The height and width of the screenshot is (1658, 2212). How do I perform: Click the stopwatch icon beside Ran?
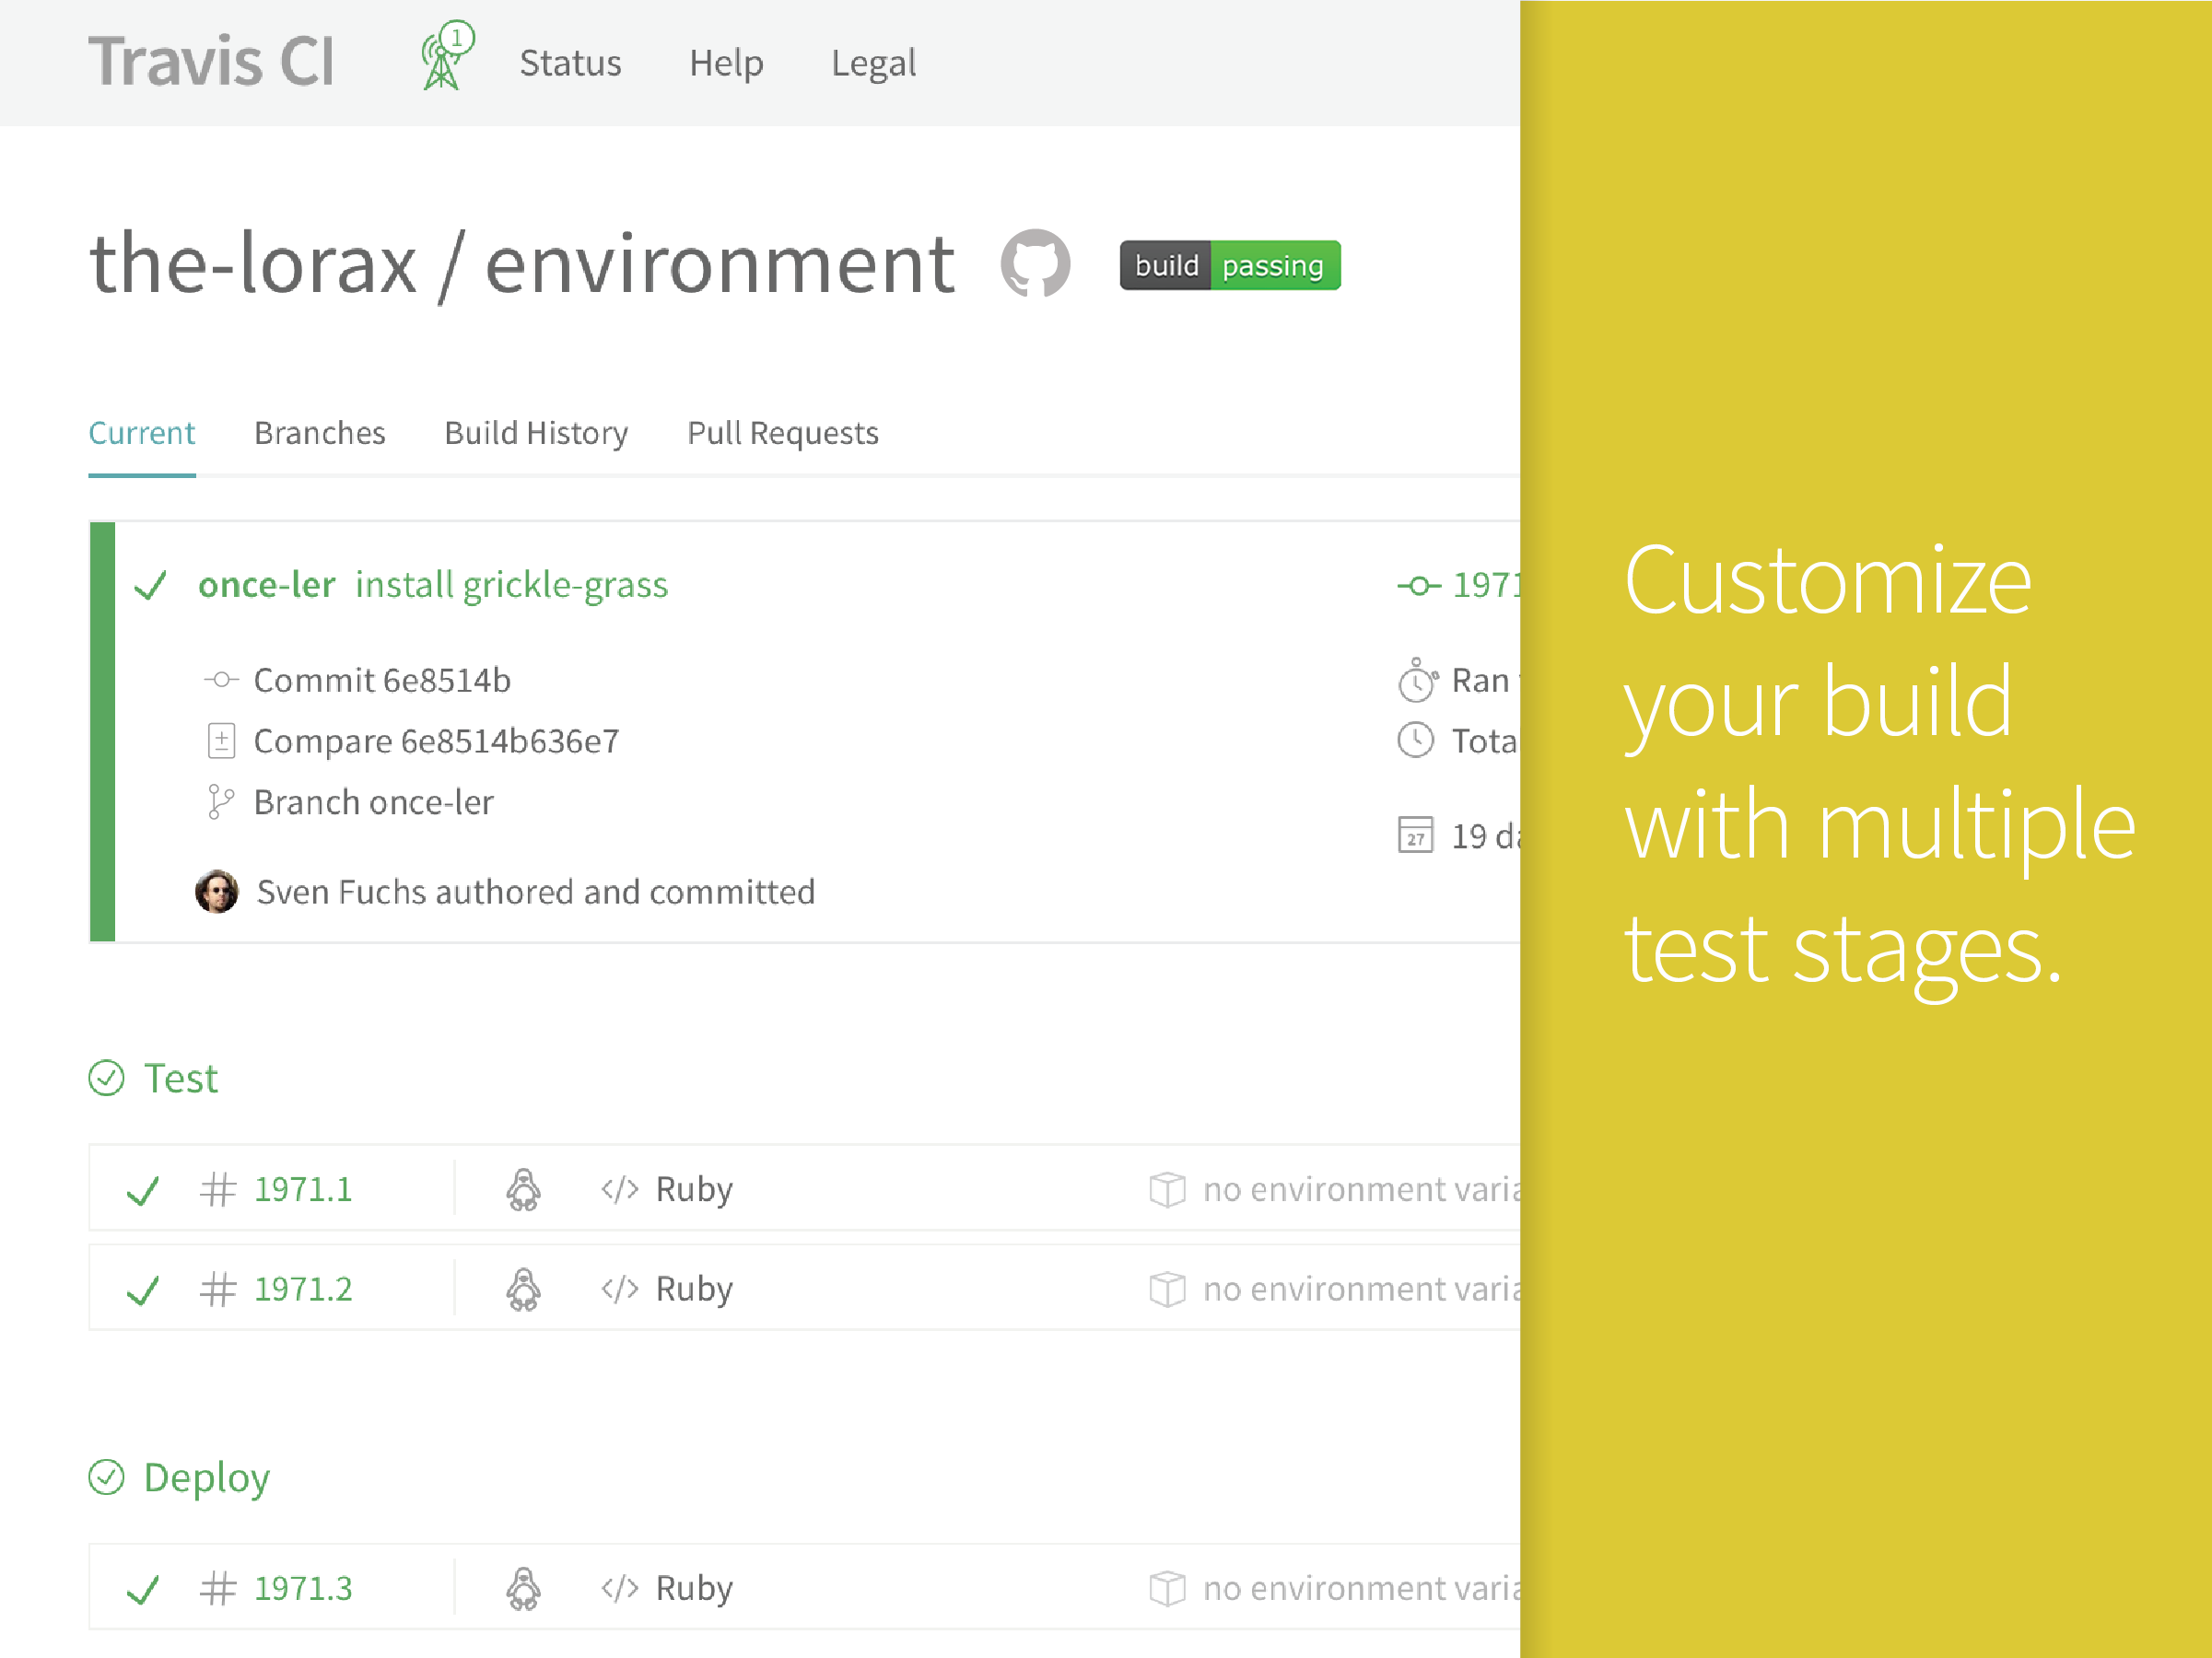point(1417,679)
